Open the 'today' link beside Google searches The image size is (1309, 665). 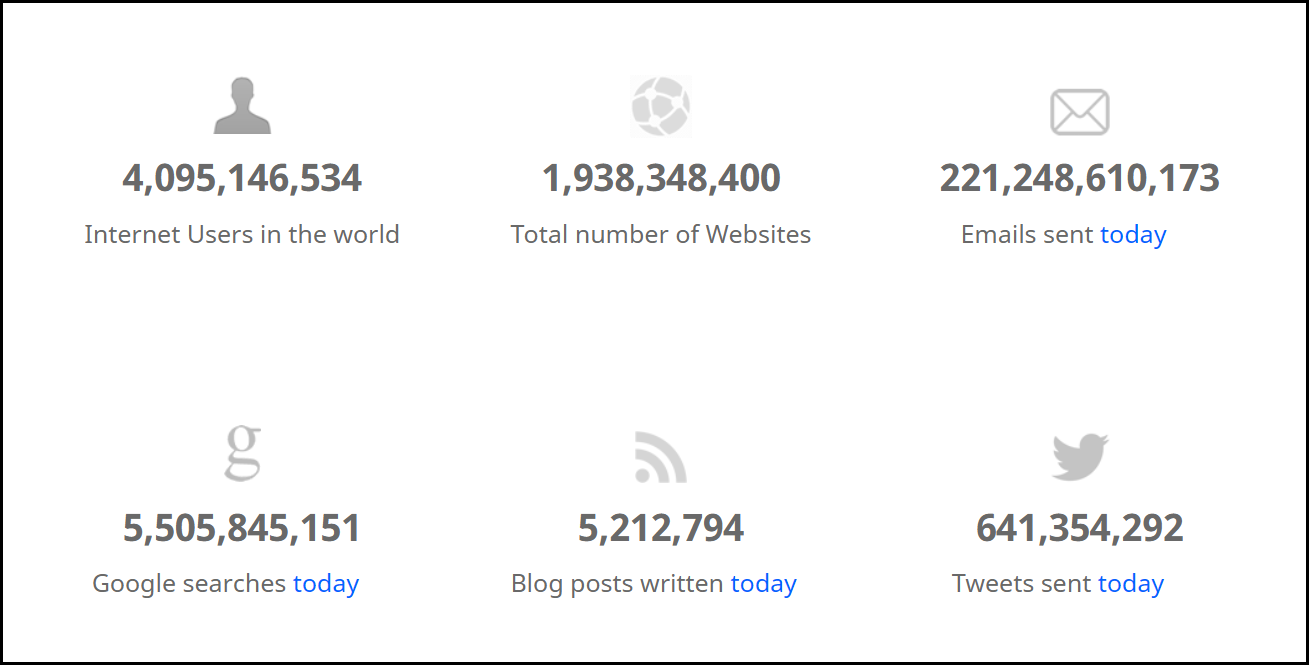326,584
